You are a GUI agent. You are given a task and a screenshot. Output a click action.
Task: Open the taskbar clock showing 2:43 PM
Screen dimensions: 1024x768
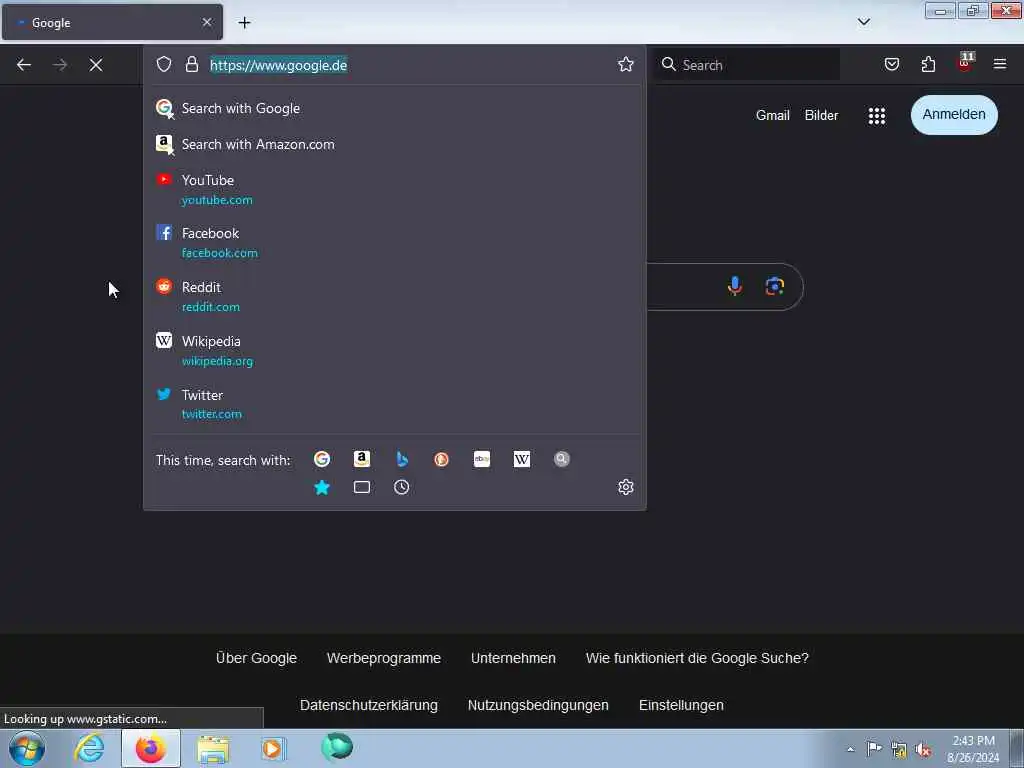tap(973, 749)
